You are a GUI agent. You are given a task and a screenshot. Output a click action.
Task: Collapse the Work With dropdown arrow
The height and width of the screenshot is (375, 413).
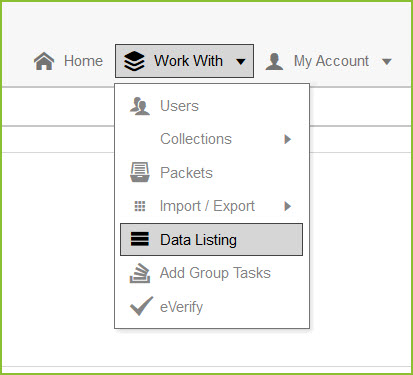(241, 62)
